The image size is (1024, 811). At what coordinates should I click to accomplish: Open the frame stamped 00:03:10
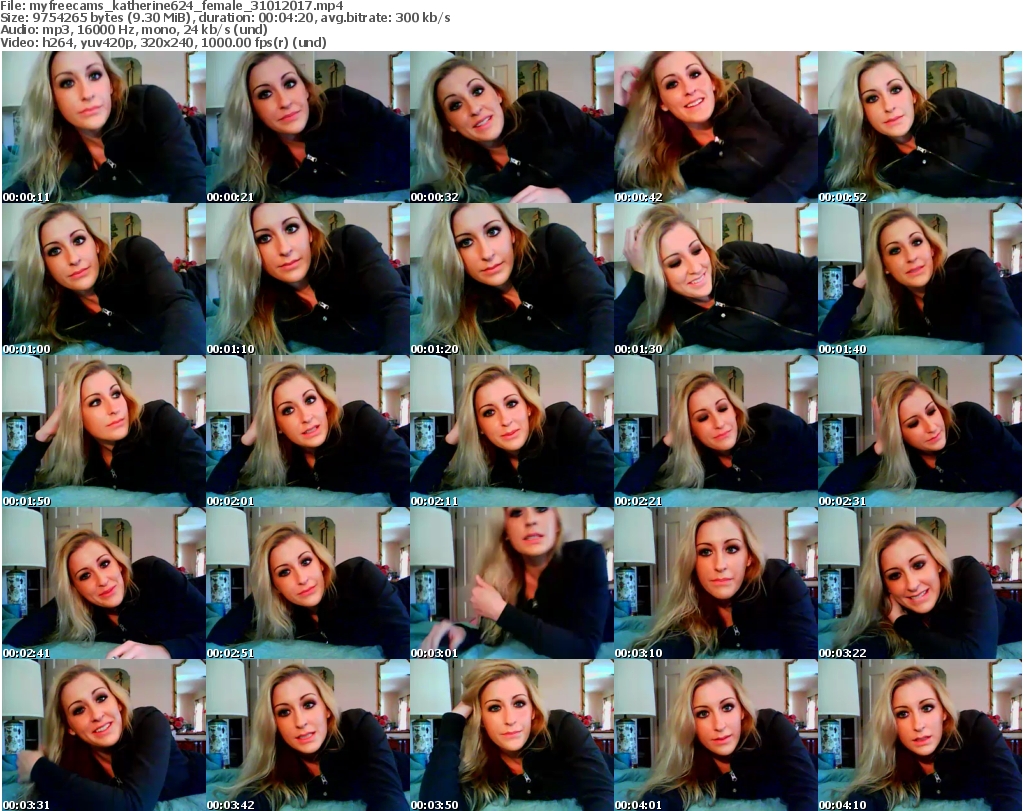click(716, 583)
